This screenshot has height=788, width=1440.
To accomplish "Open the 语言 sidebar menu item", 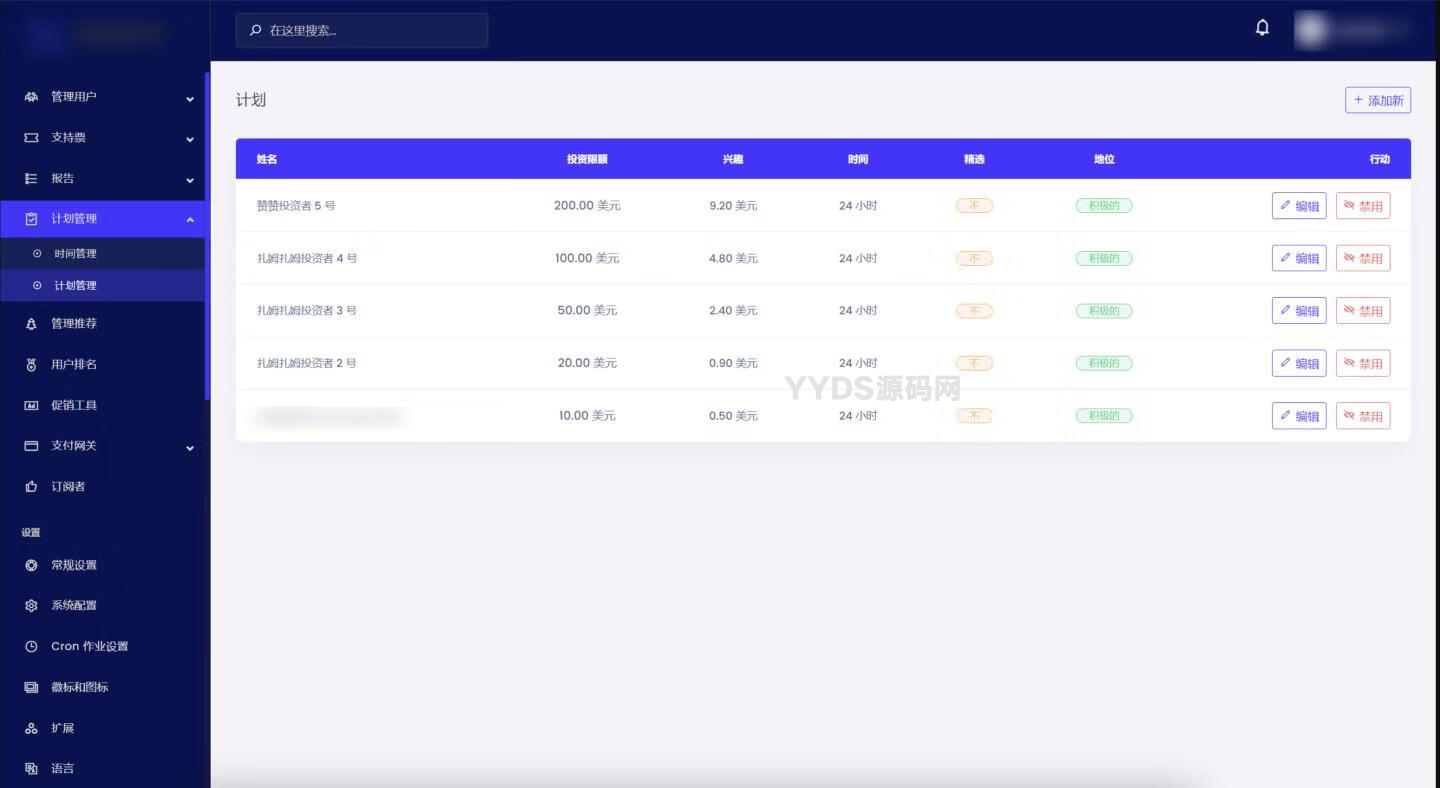I will click(62, 769).
